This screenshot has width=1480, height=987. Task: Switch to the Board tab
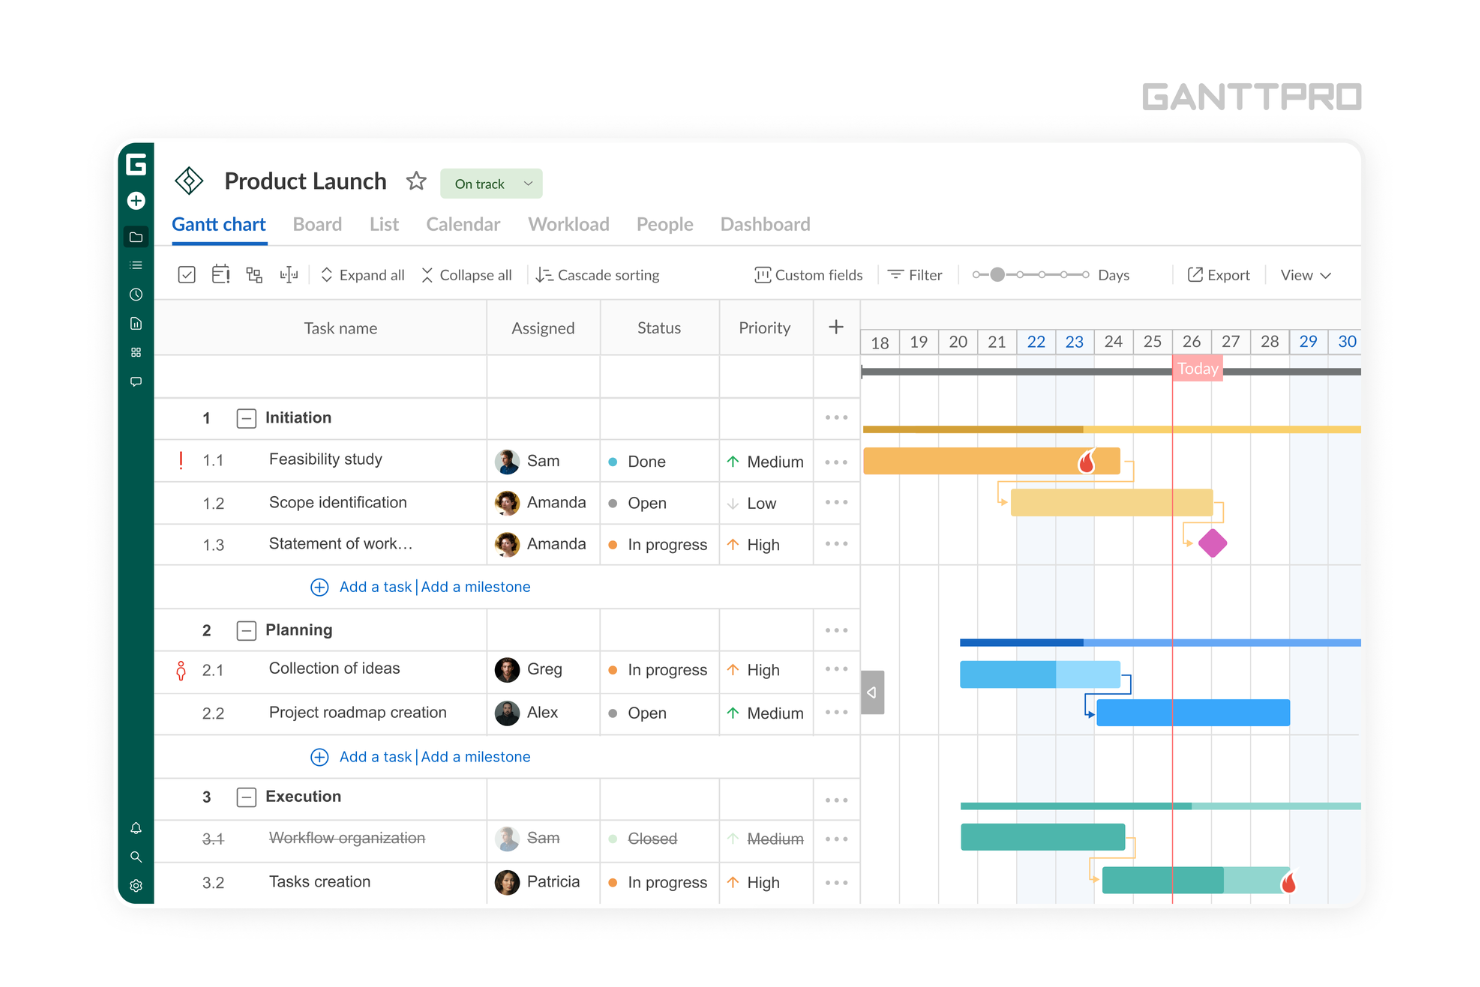tap(317, 224)
